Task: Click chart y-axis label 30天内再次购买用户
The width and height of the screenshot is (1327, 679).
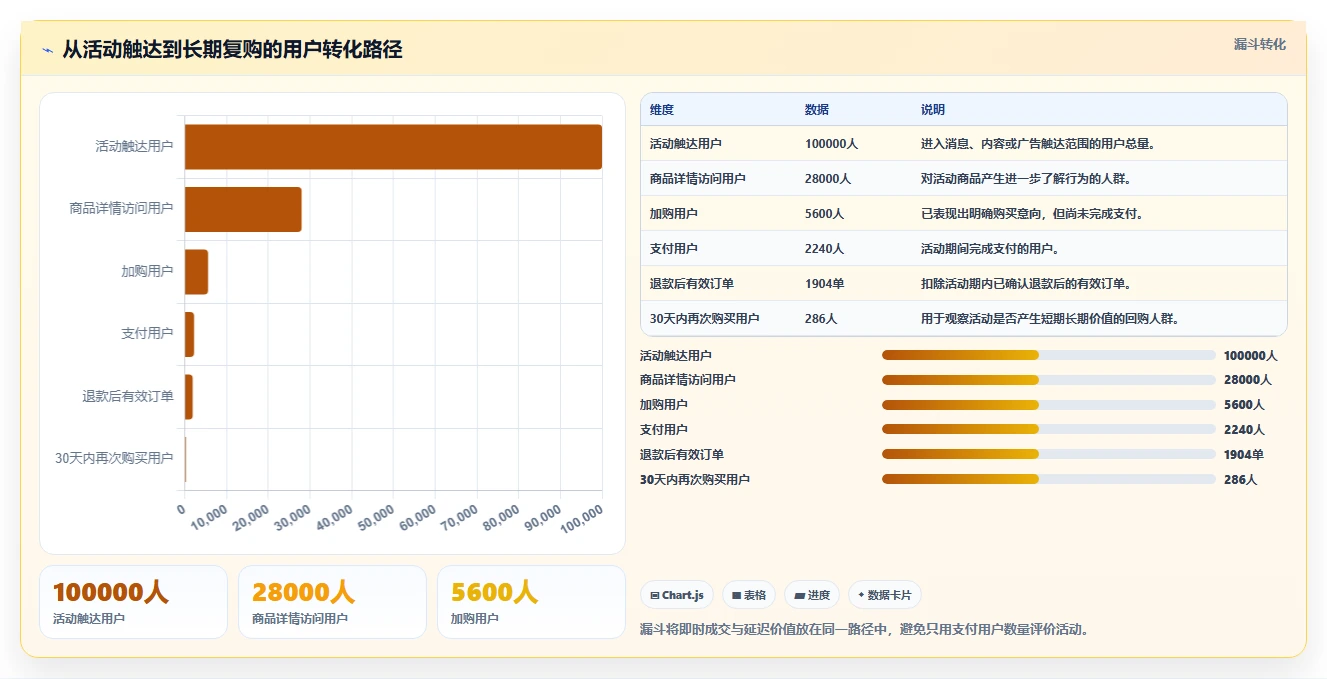Action: 114,459
